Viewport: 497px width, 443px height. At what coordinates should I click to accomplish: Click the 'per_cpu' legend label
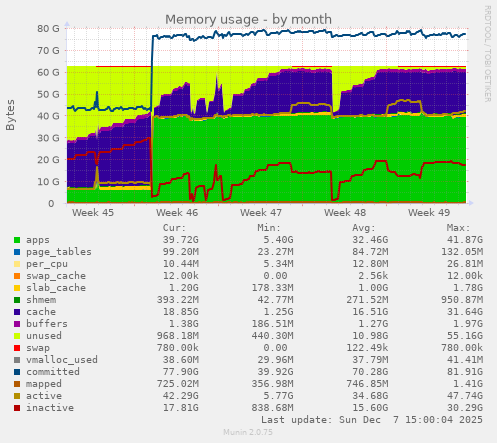(47, 264)
